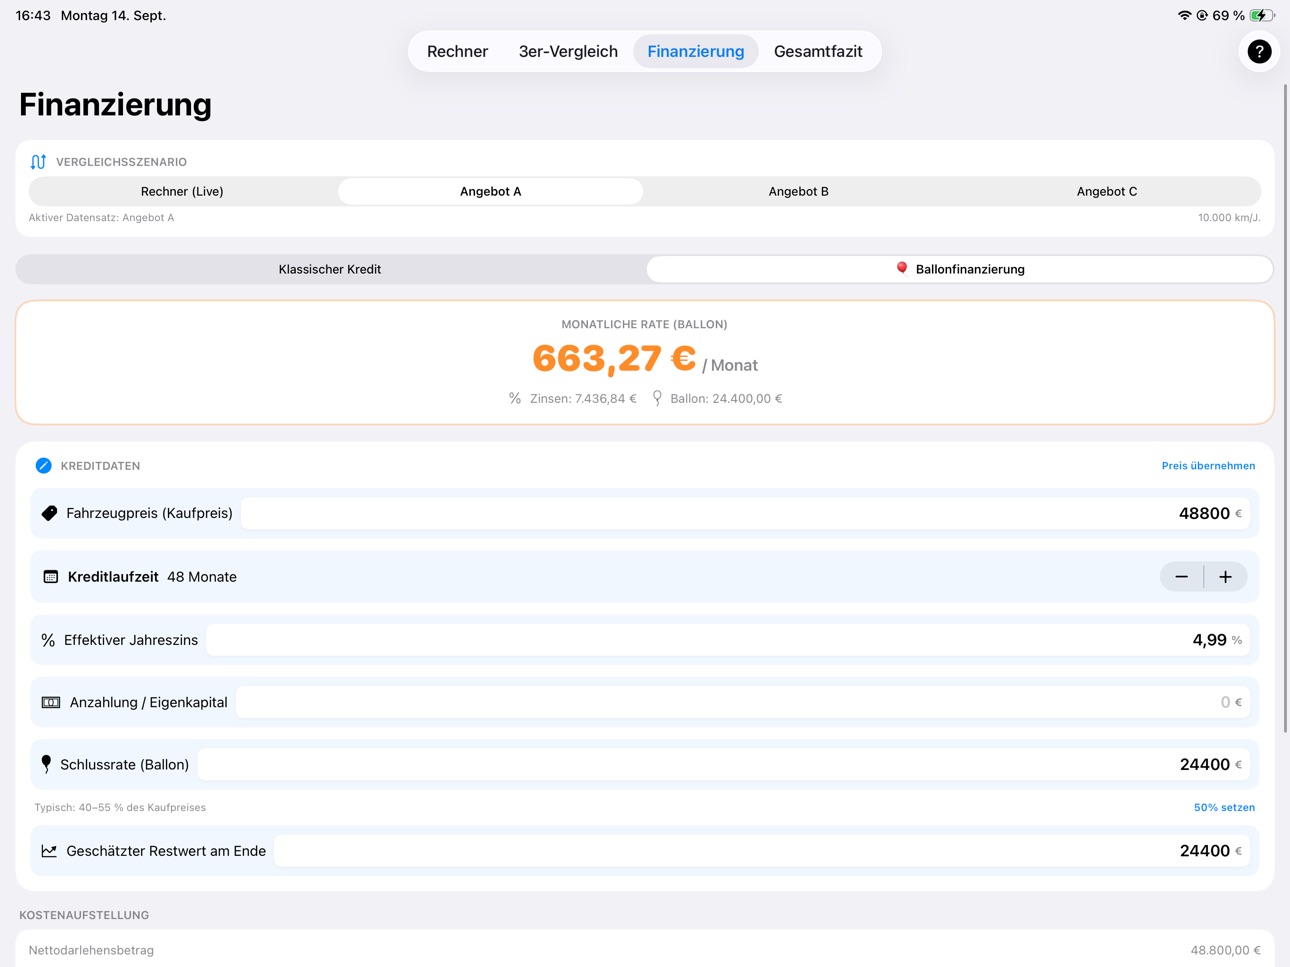Click the 10.000 km/J. text

pyautogui.click(x=1229, y=218)
